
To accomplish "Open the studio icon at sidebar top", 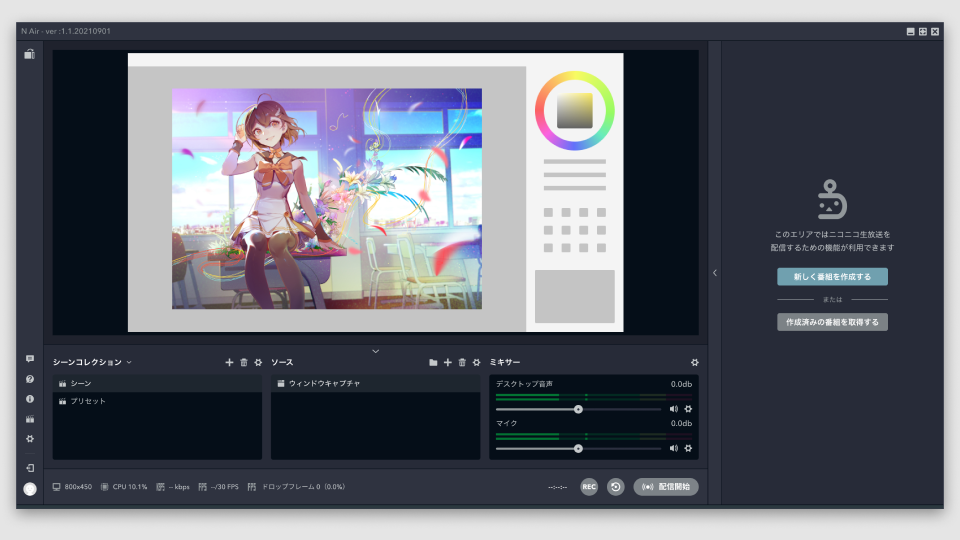I will pyautogui.click(x=29, y=54).
